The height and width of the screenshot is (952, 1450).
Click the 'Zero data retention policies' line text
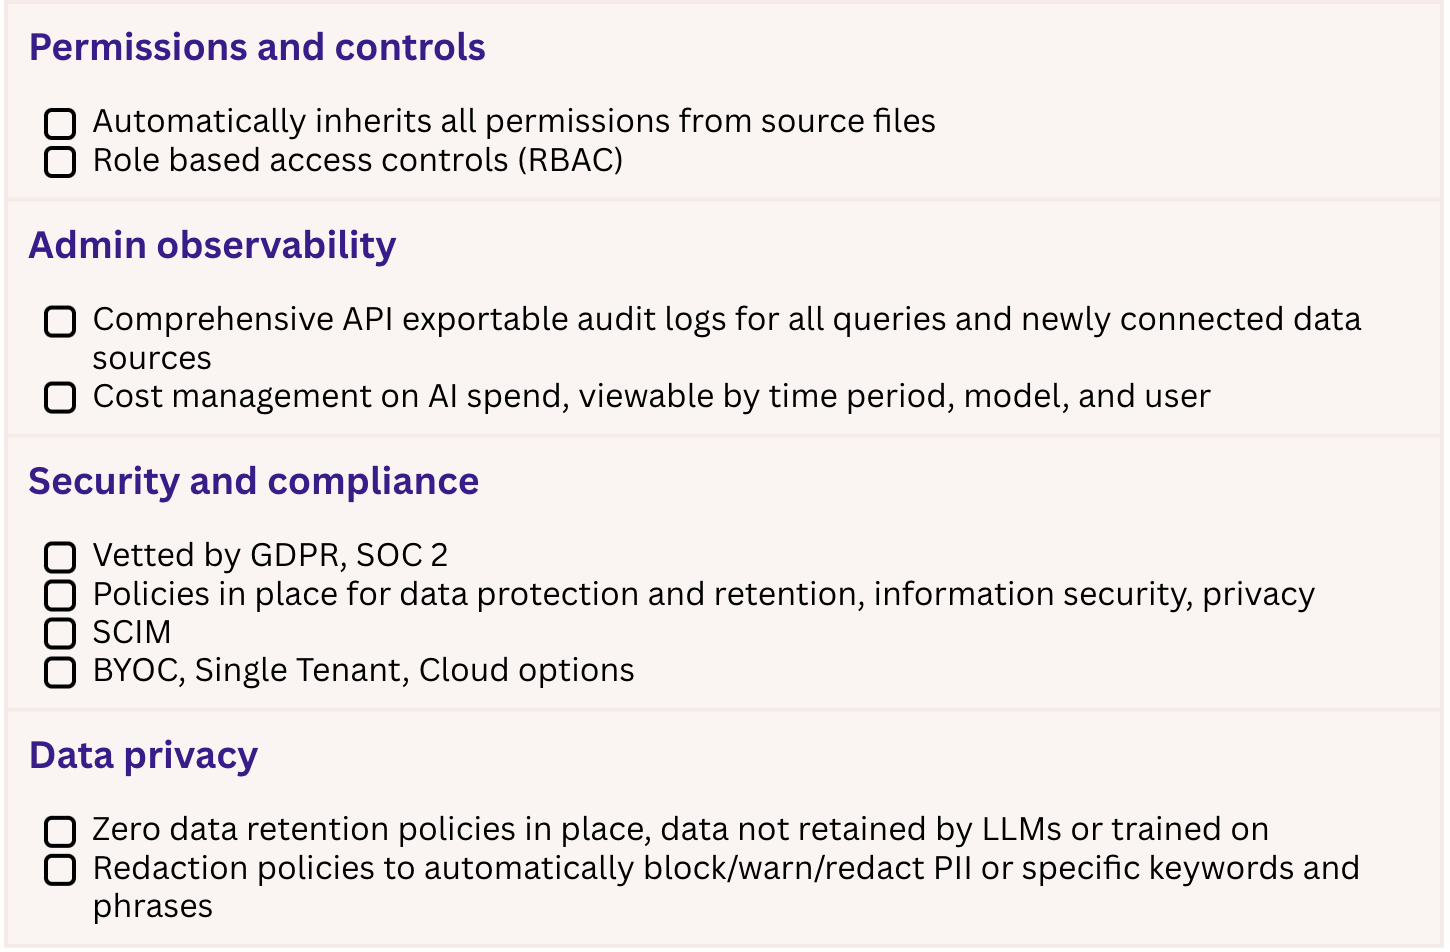pyautogui.click(x=681, y=829)
